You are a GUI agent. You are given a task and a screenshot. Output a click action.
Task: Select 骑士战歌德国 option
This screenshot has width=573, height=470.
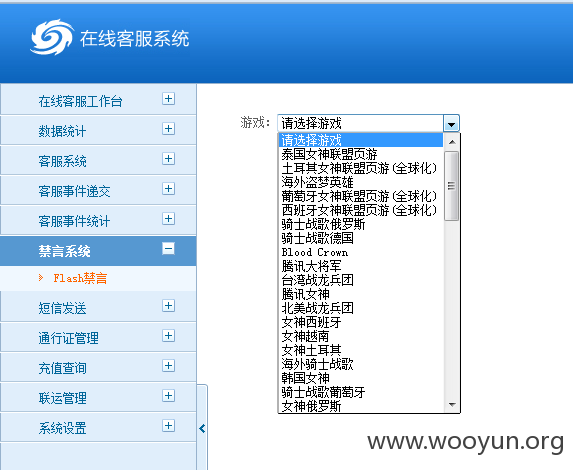(361, 238)
